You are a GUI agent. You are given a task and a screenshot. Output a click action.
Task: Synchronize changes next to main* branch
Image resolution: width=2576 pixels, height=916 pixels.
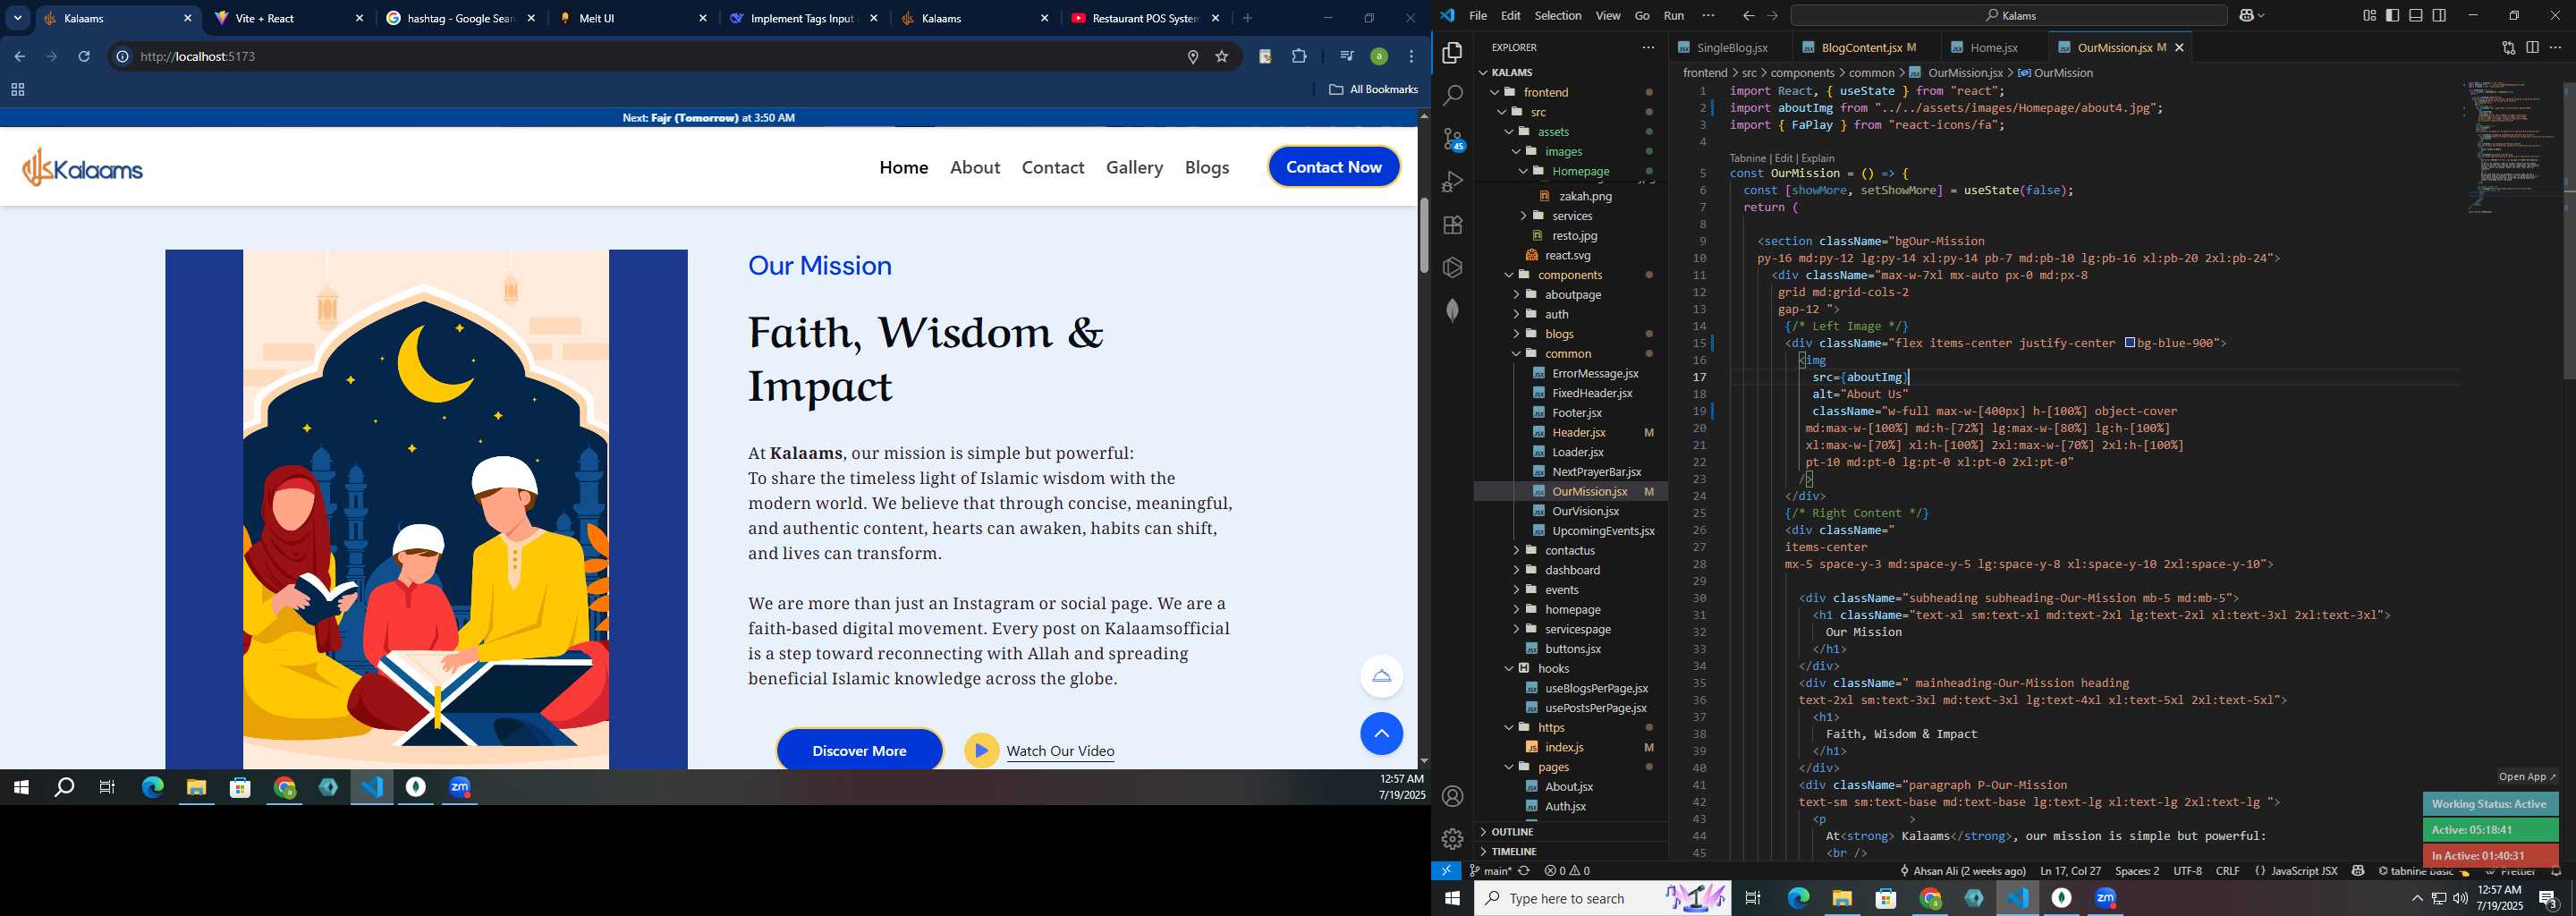(x=1524, y=871)
